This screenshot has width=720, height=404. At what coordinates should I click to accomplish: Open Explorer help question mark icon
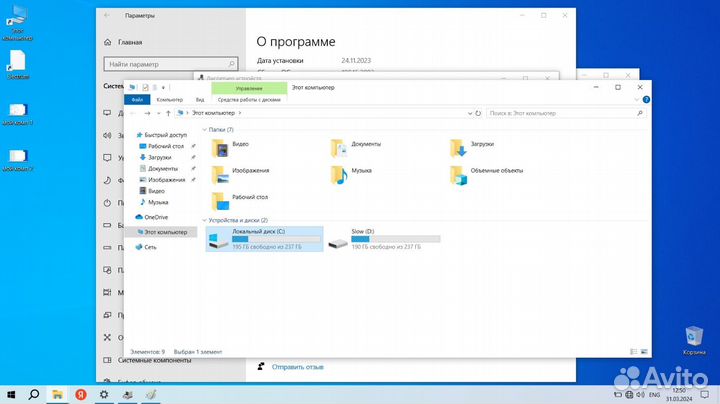(x=646, y=100)
